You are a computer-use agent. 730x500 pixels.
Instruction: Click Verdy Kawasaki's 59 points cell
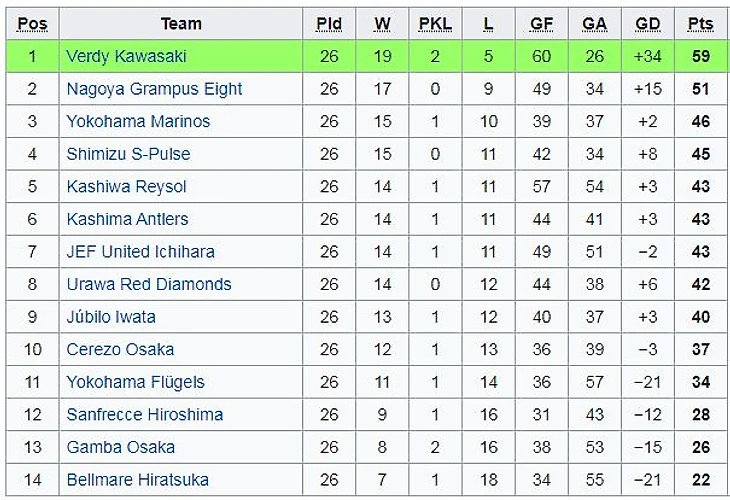coord(700,56)
